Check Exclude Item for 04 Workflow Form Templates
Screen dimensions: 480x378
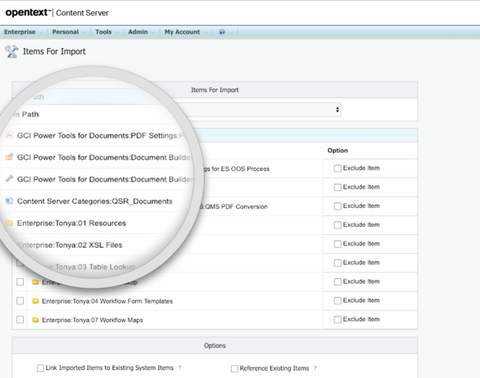point(338,301)
